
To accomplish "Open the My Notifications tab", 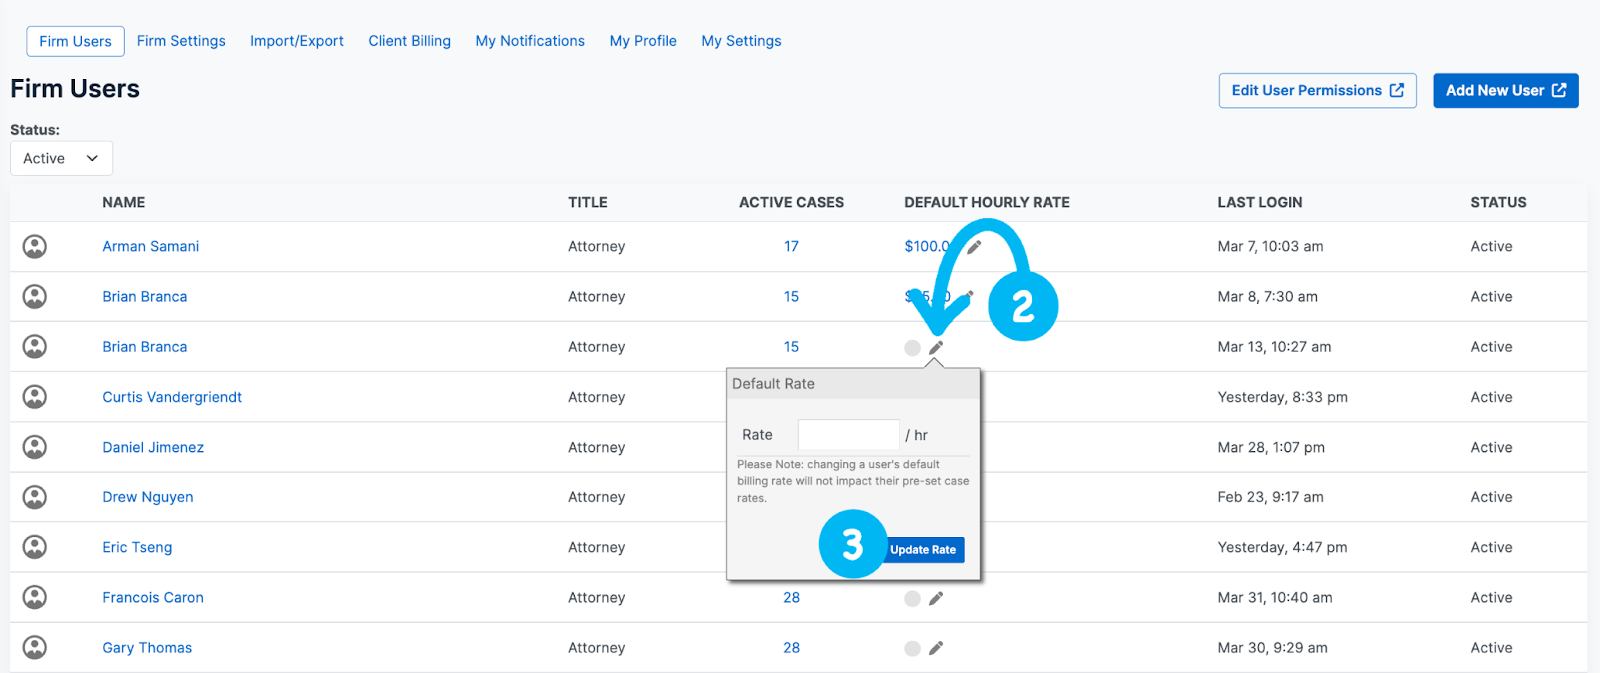I will point(530,41).
